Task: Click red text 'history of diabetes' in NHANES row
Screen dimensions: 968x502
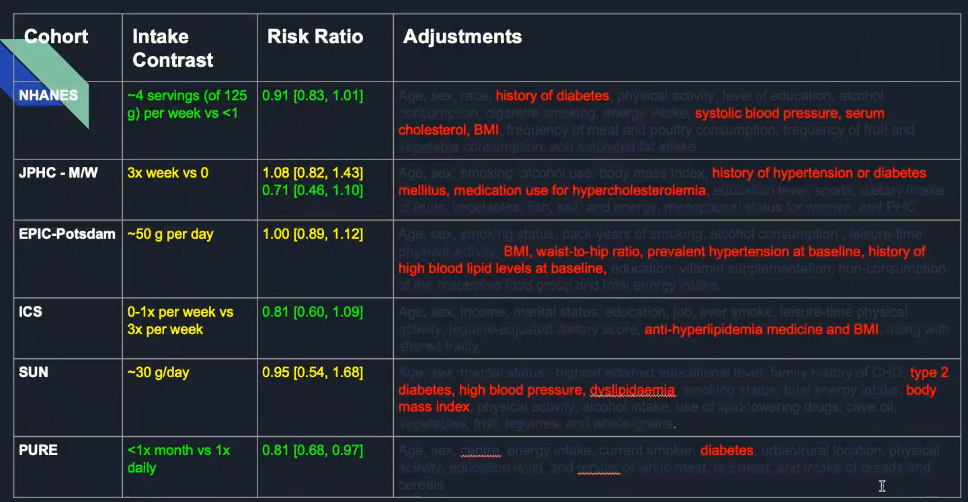Action: [x=552, y=96]
